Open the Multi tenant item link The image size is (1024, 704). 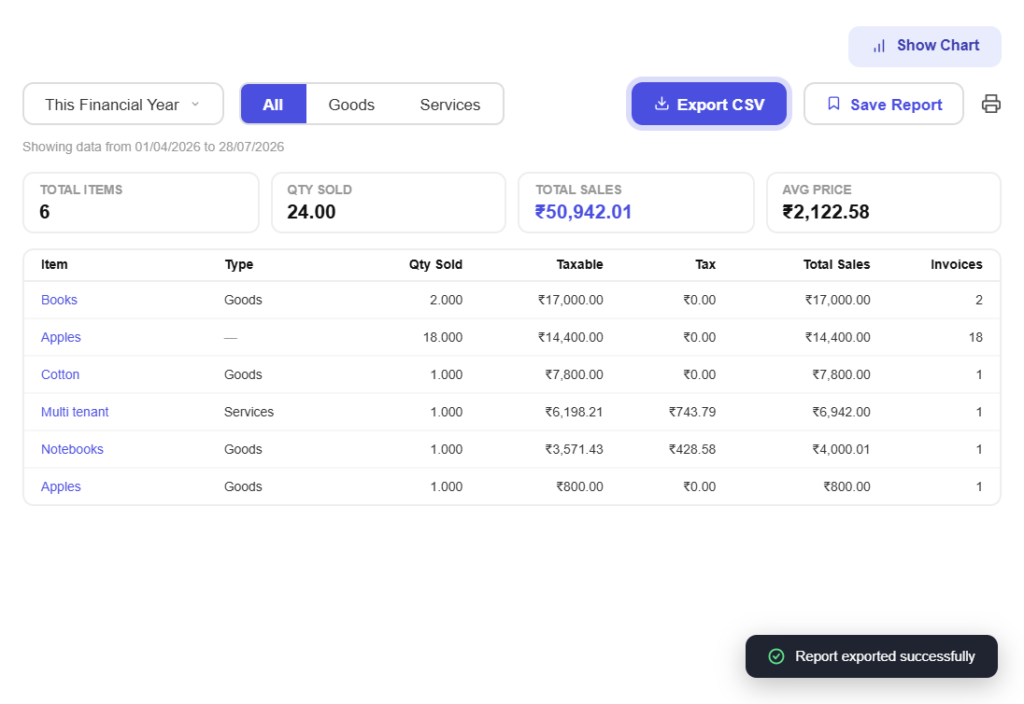click(74, 412)
